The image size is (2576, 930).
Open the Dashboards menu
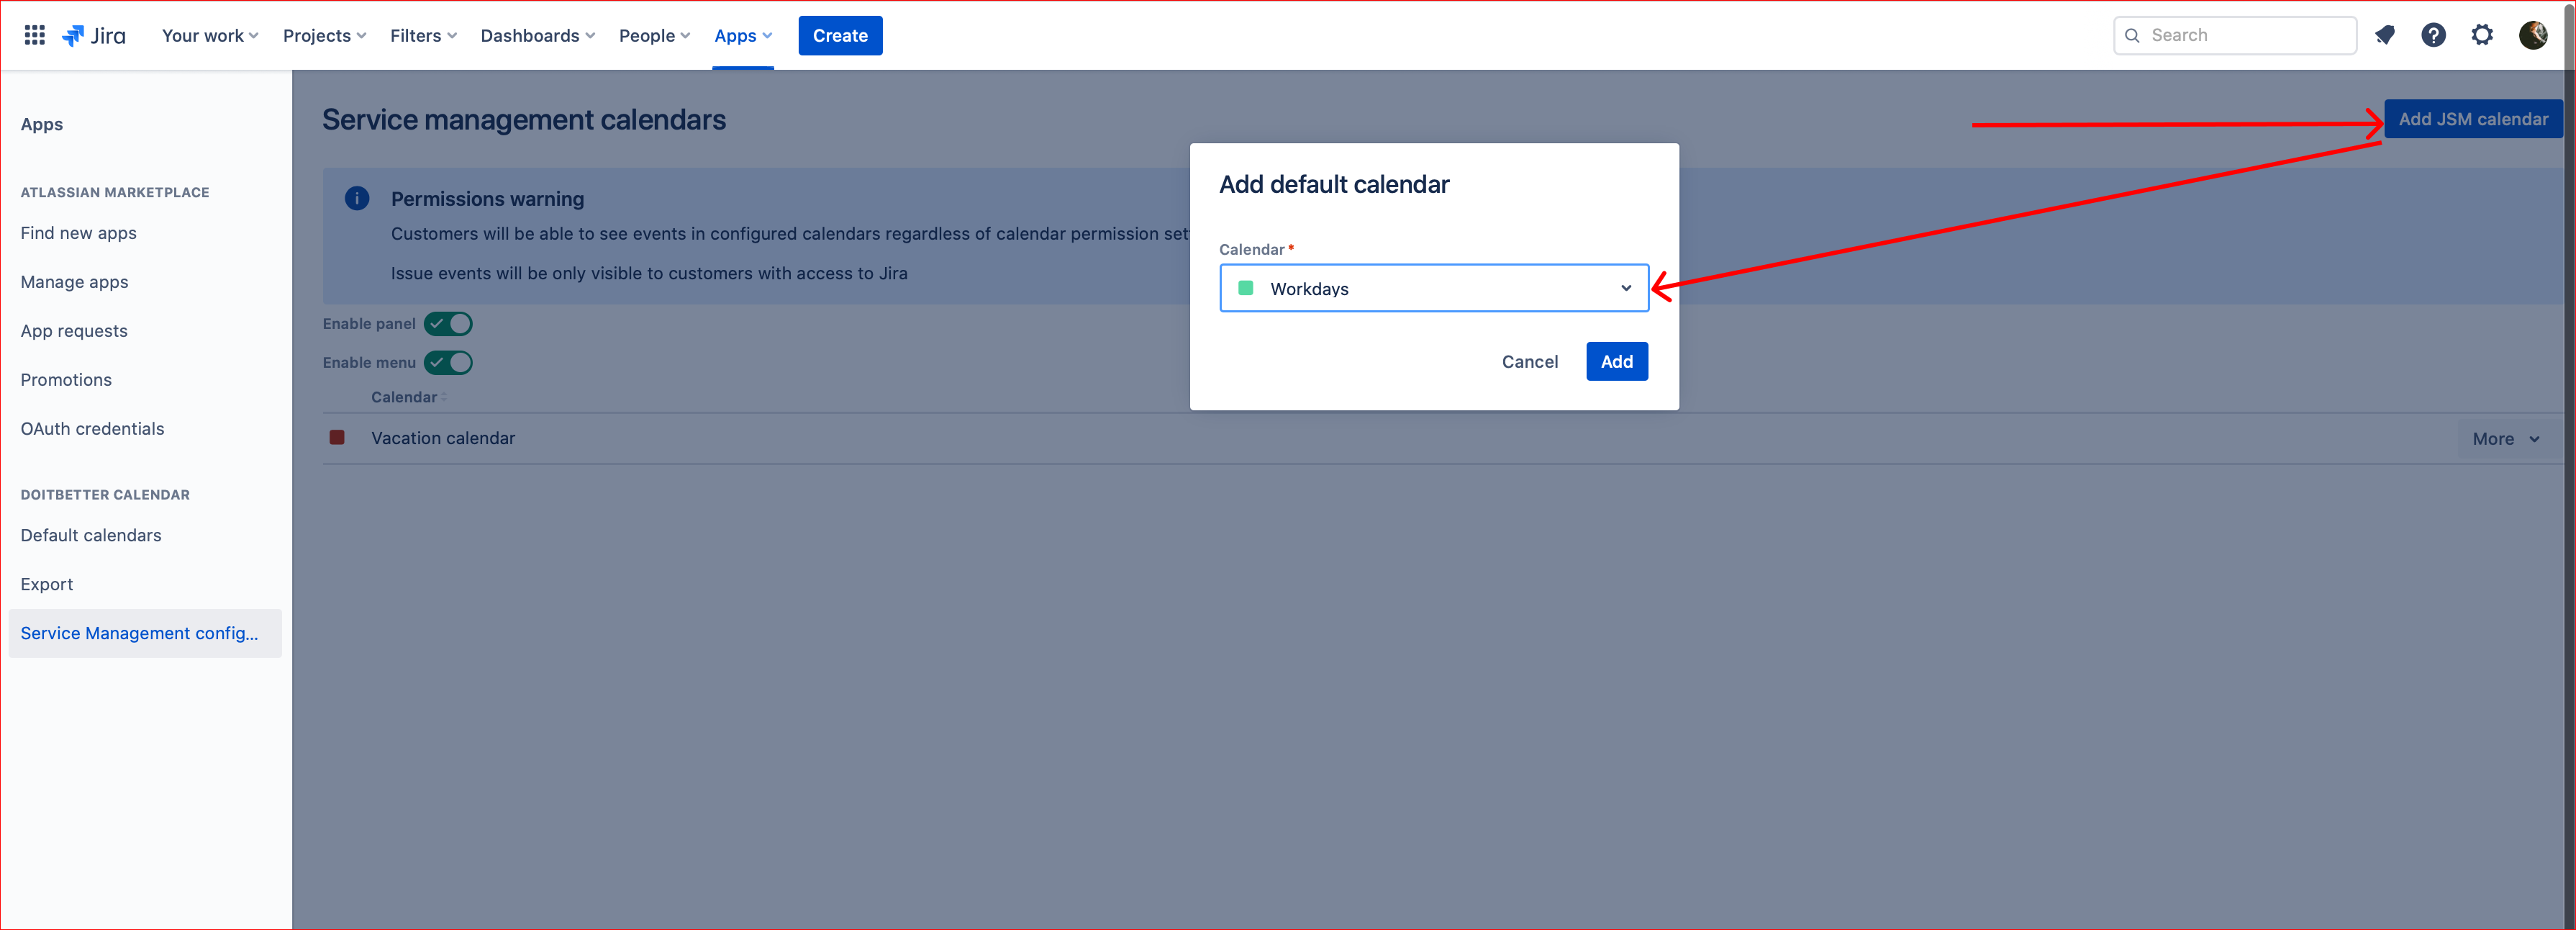click(x=537, y=35)
